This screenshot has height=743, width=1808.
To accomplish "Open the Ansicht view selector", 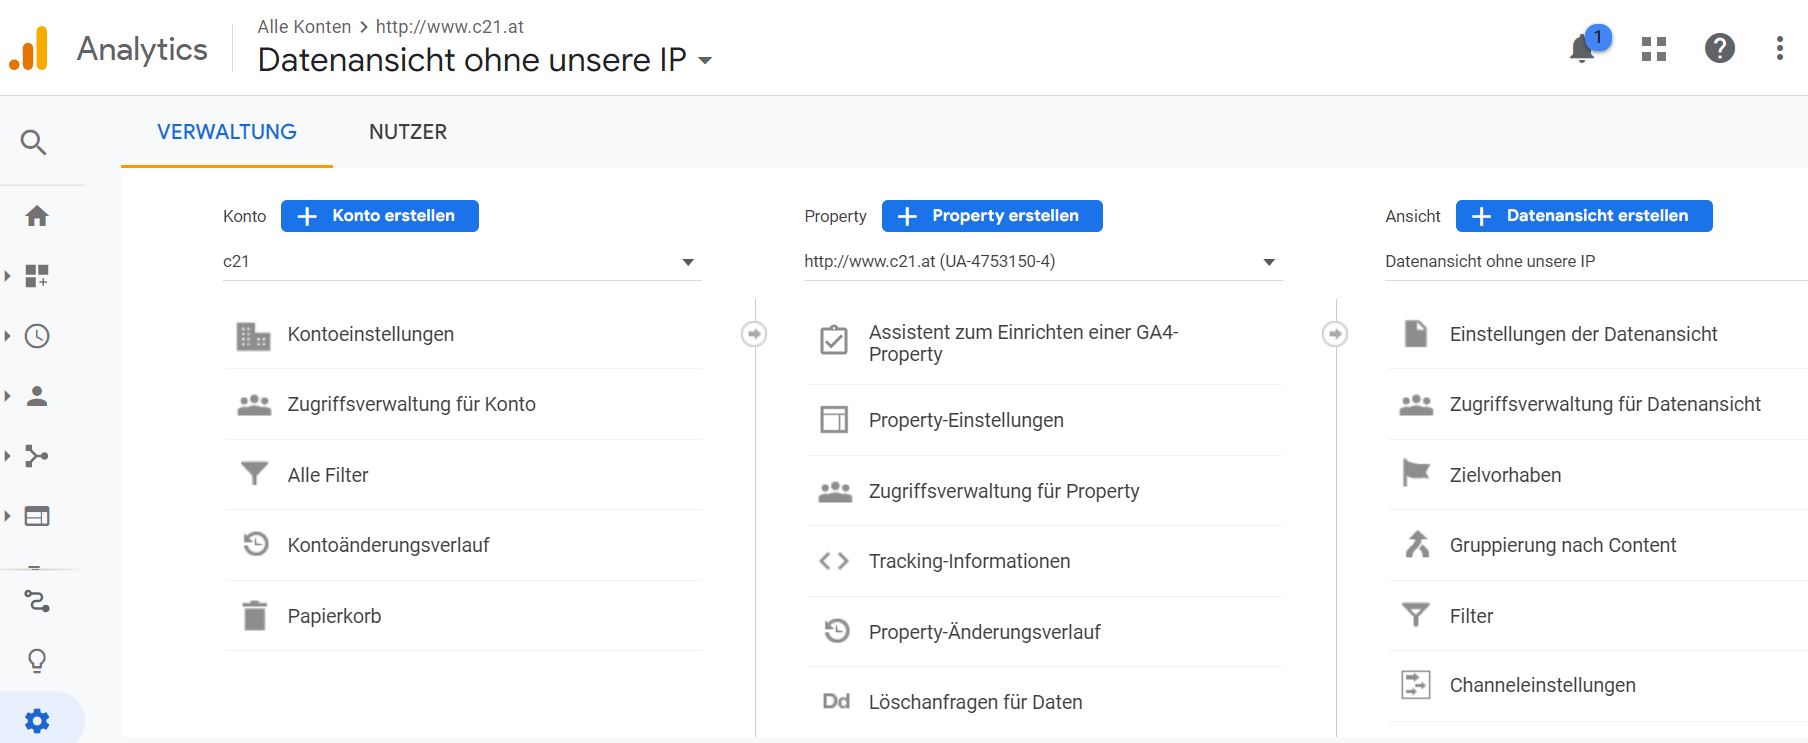I will [1596, 262].
